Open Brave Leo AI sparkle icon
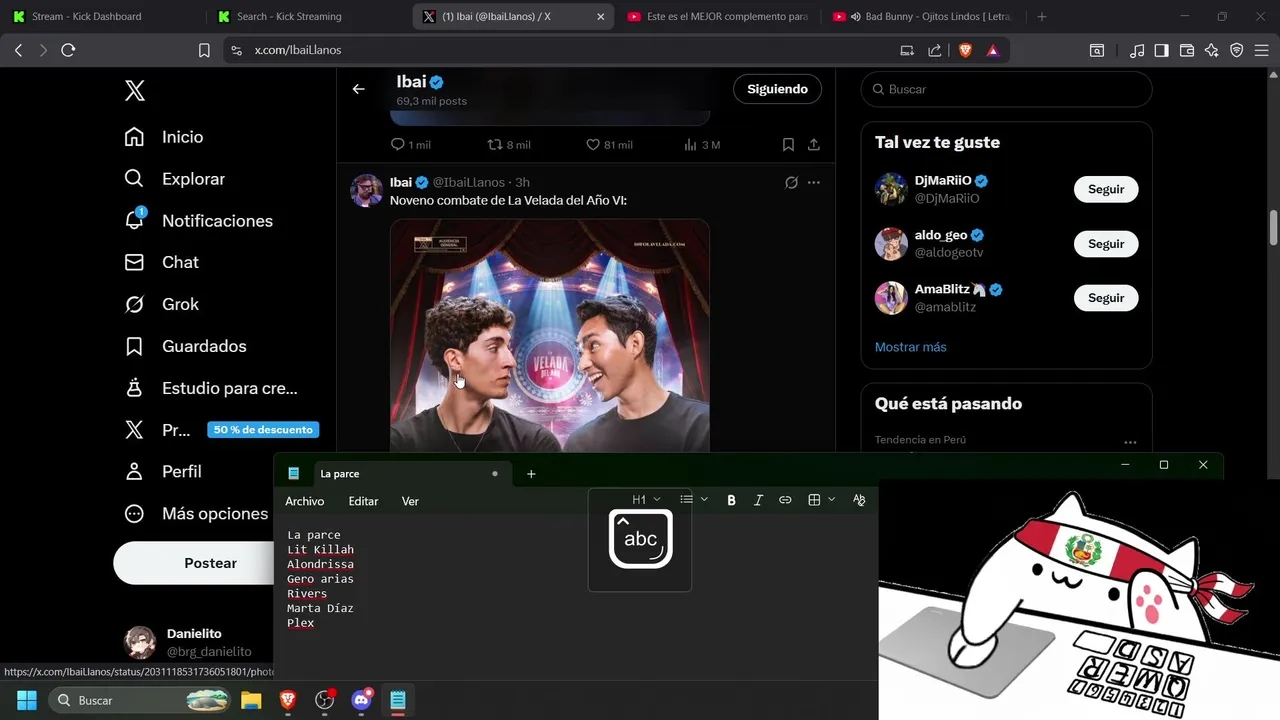 pyautogui.click(x=1212, y=50)
